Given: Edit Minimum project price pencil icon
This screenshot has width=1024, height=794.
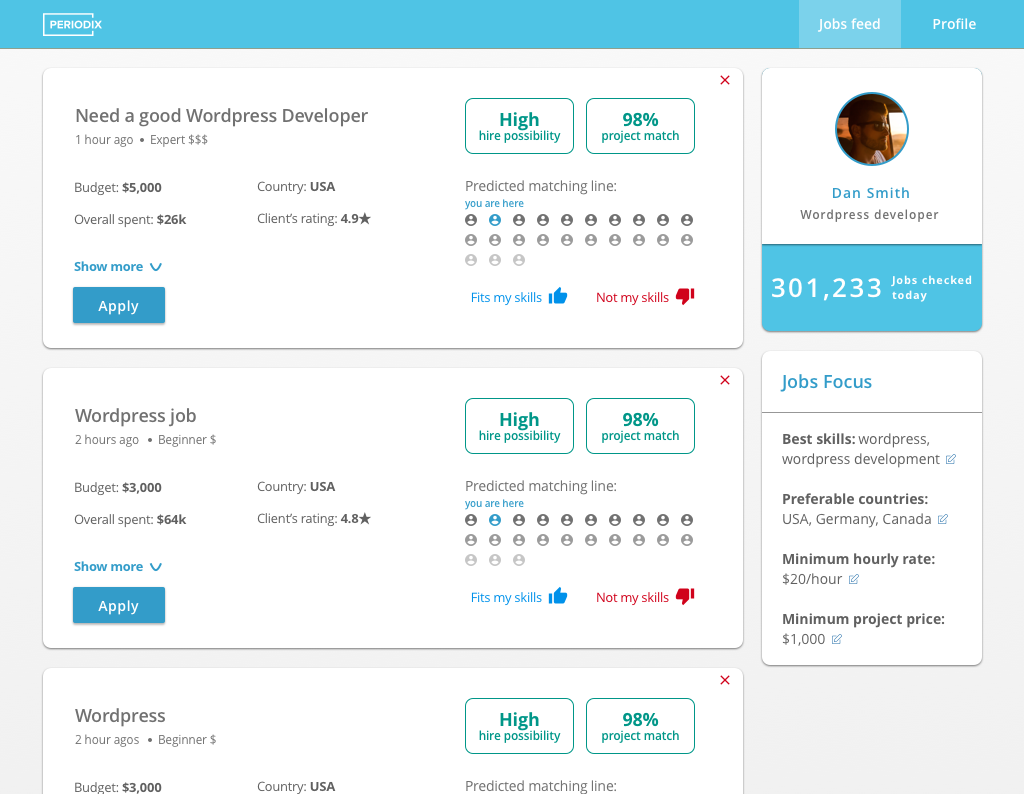Looking at the screenshot, I should pos(837,639).
